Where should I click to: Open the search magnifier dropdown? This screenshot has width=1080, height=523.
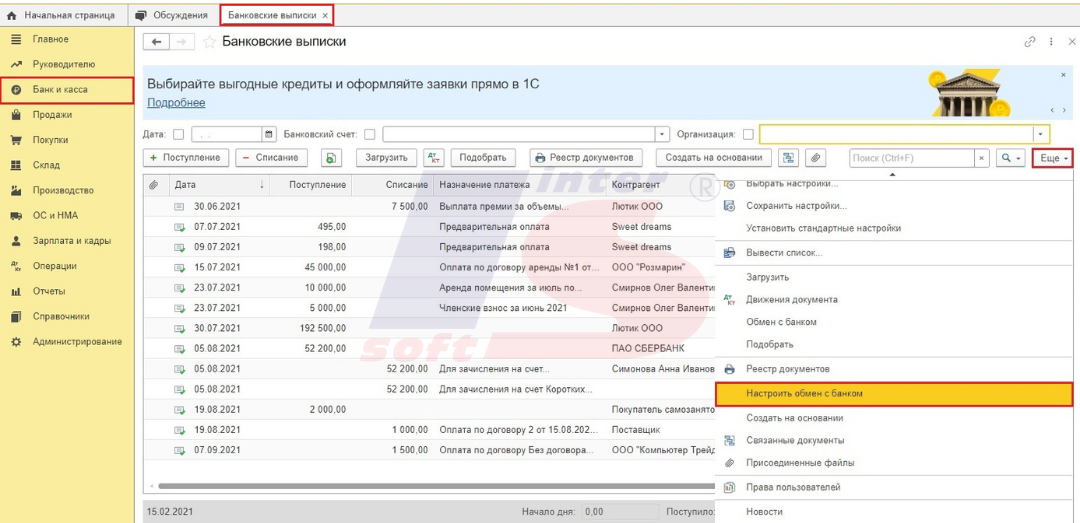pos(1011,158)
